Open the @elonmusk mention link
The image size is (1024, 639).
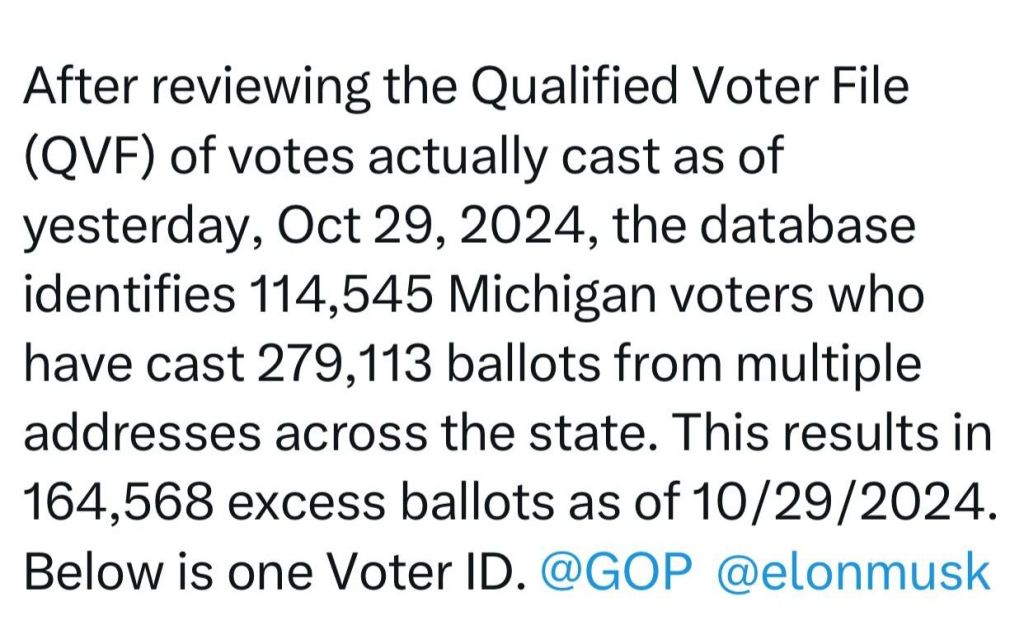point(854,573)
